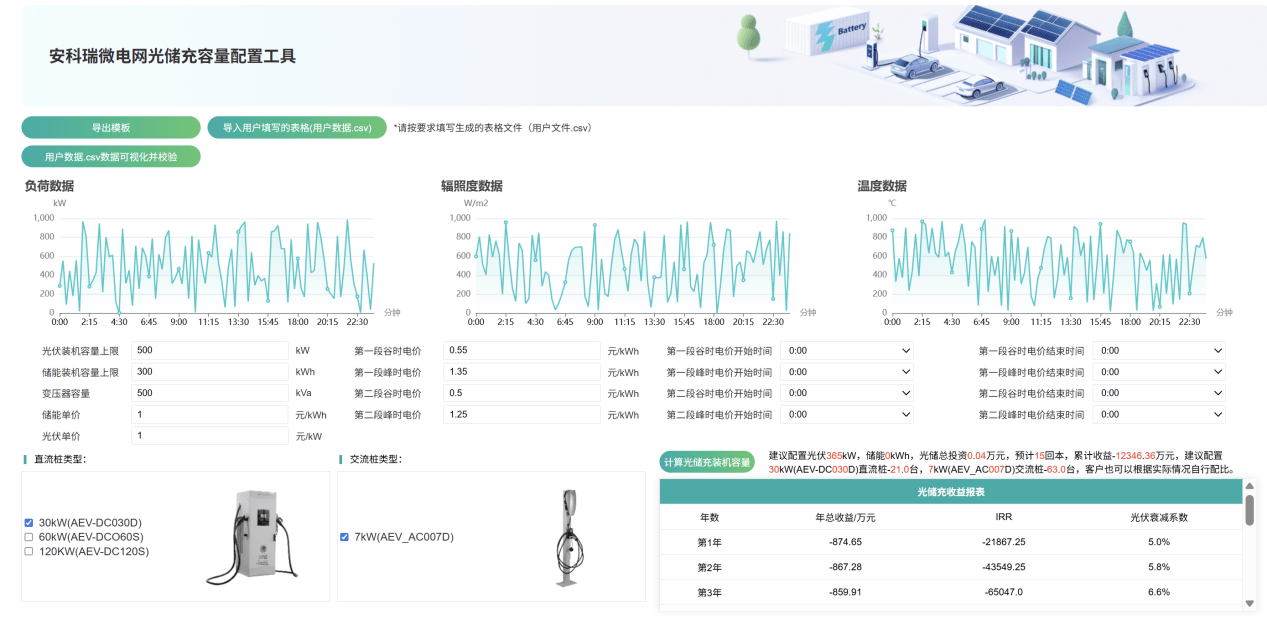This screenshot has width=1267, height=619.
Task: Click the -874.65 annual profit cell
Action: pyautogui.click(x=846, y=542)
